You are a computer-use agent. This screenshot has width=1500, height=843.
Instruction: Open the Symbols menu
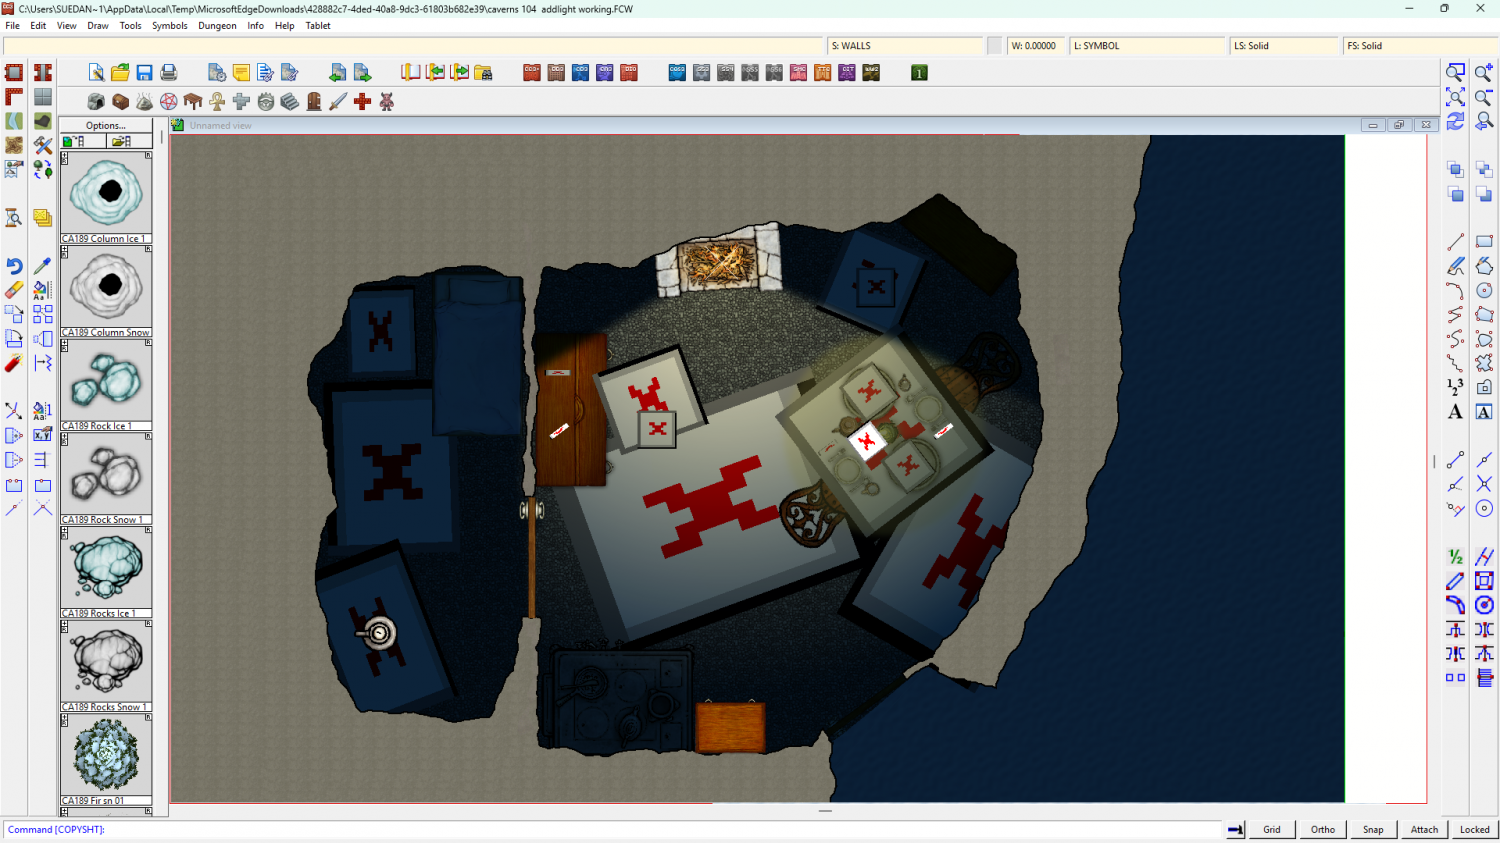169,26
